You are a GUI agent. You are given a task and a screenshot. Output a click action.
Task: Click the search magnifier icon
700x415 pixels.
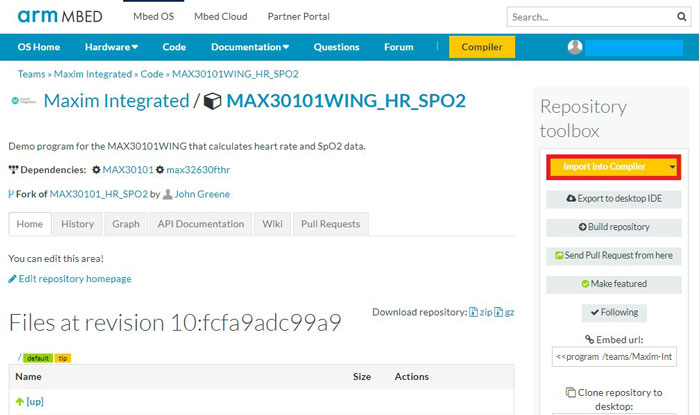tap(681, 17)
